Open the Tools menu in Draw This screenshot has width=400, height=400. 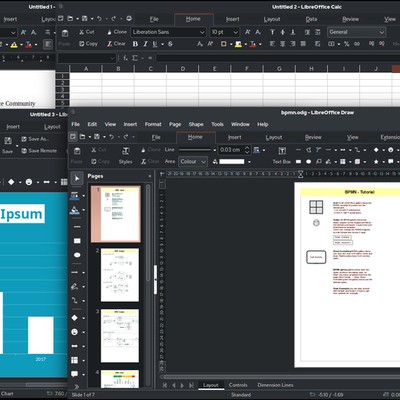[x=217, y=124]
